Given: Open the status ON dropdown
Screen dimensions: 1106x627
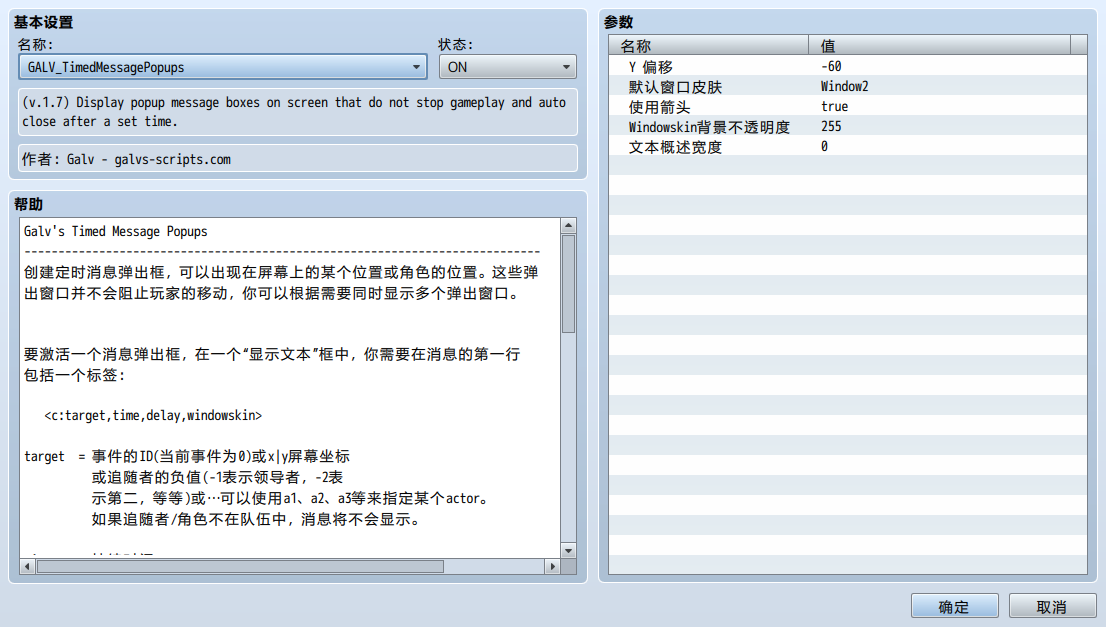Looking at the screenshot, I should (x=507, y=67).
